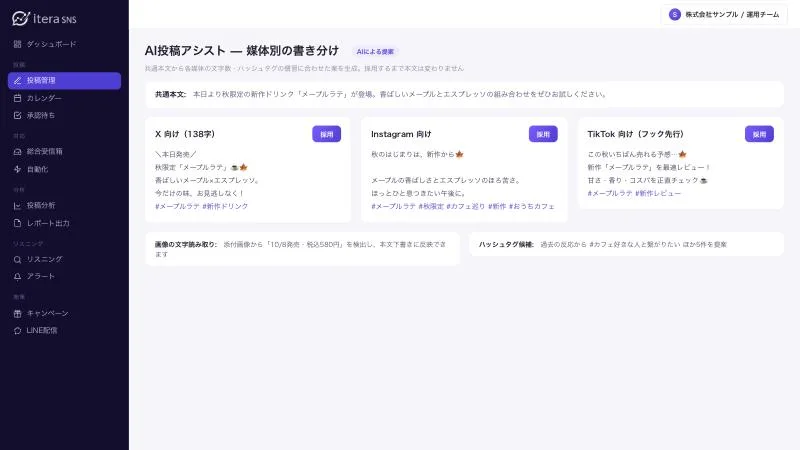Viewport: 800px width, 450px height.
Task: Go to カレンダー page
Action: pos(64,98)
